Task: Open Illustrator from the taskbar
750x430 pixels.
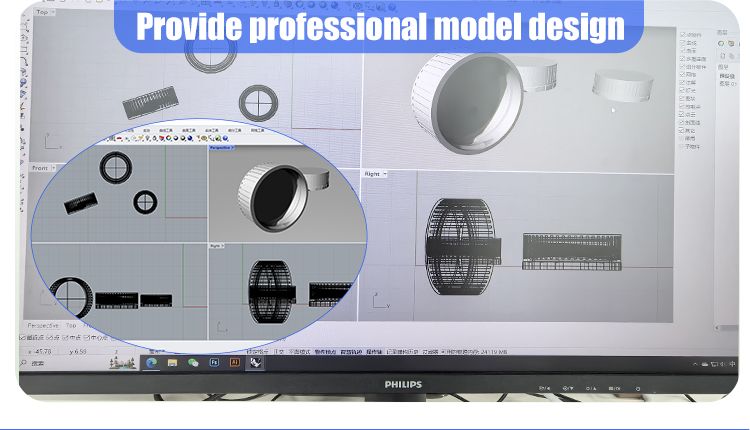Action: tap(235, 363)
